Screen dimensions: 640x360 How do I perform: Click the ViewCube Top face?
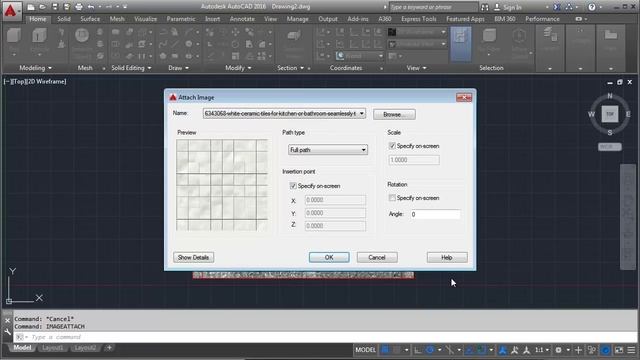(610, 114)
